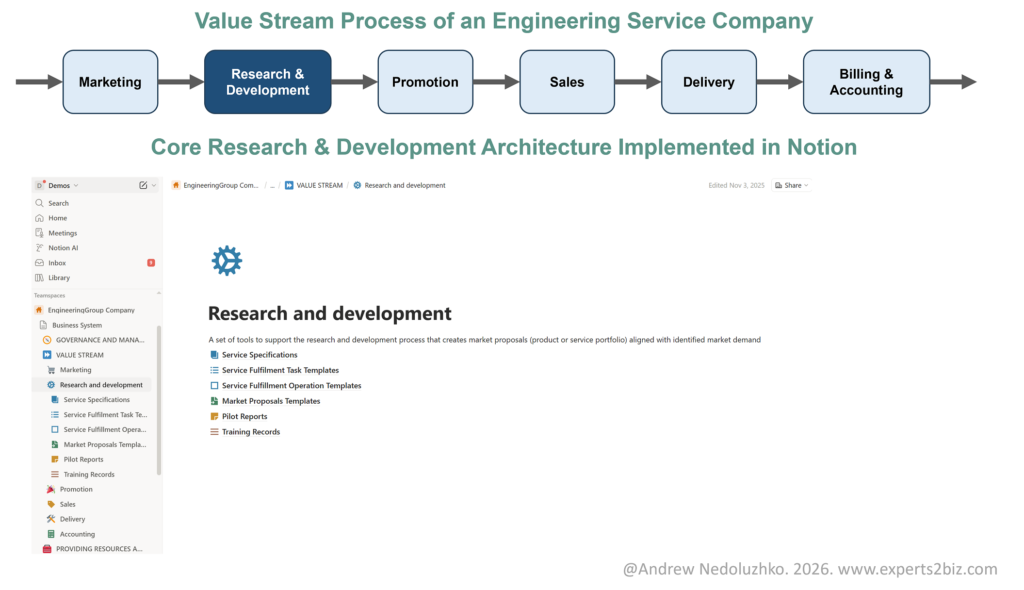This screenshot has height=590, width=1024.
Task: Open Market Proposals Templates page link
Action: [x=270, y=401]
